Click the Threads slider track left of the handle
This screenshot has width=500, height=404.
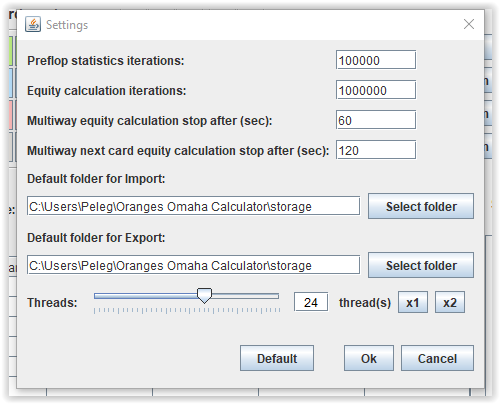tap(145, 296)
